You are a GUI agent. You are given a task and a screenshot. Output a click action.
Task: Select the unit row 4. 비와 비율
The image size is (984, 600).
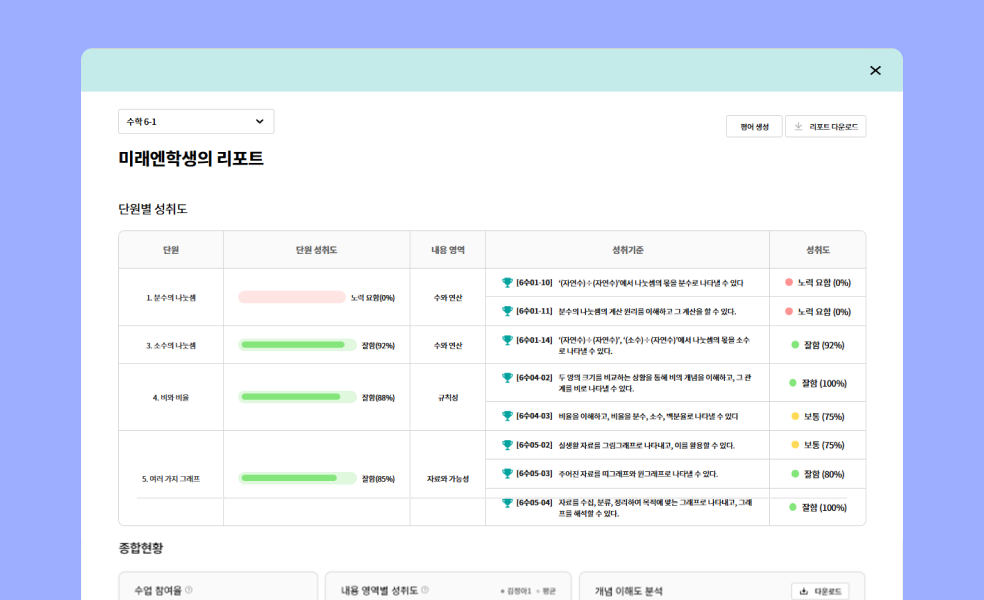171,397
